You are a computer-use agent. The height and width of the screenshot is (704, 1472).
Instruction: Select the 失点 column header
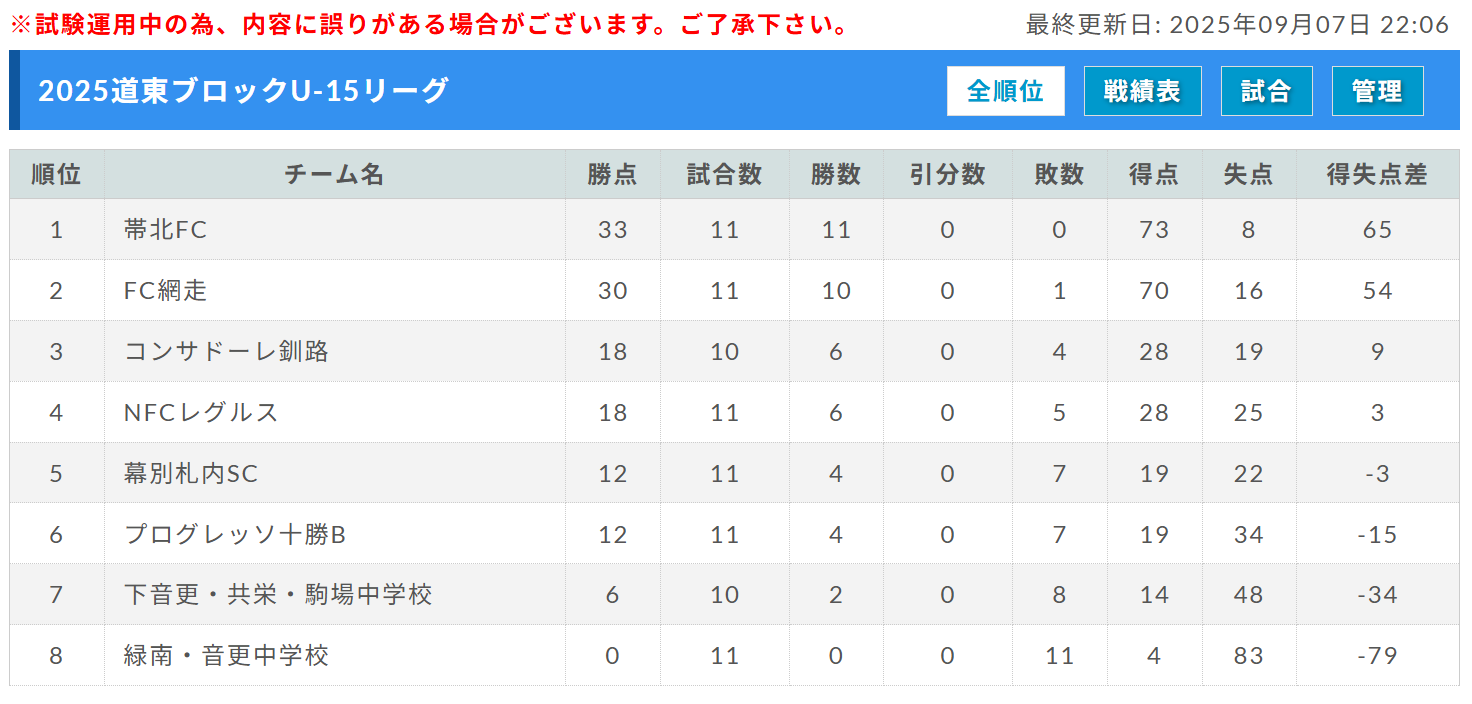1248,174
